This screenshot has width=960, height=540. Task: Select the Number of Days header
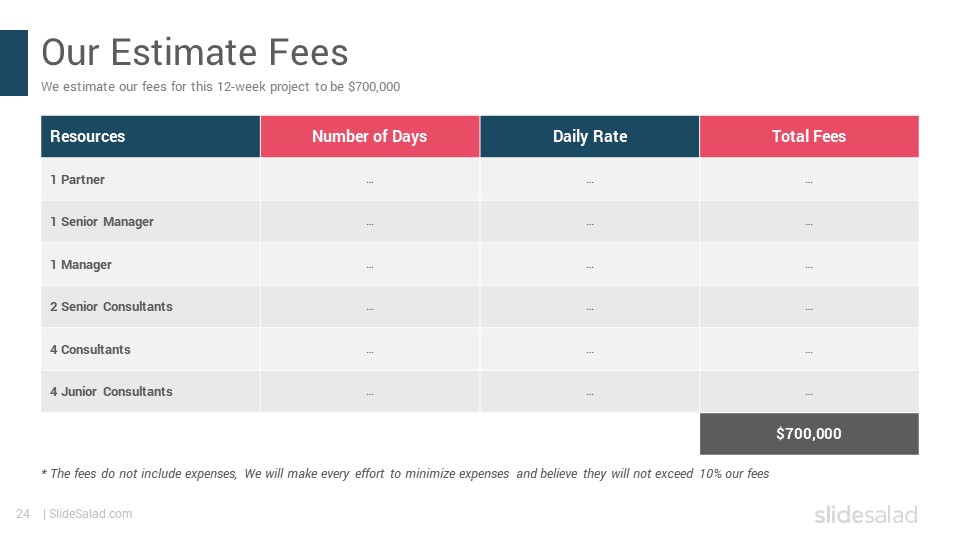(370, 137)
